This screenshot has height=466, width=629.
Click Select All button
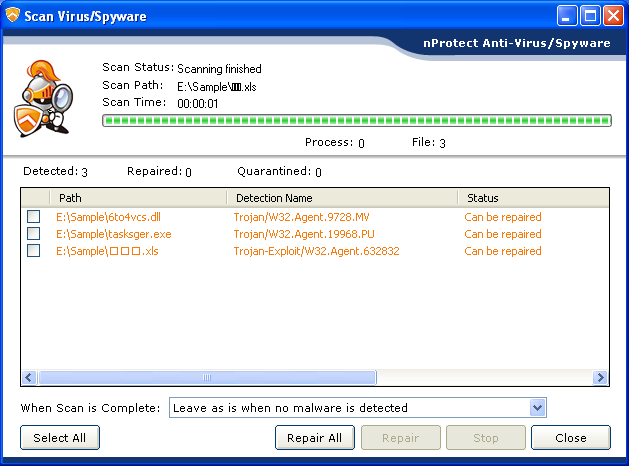[60, 438]
